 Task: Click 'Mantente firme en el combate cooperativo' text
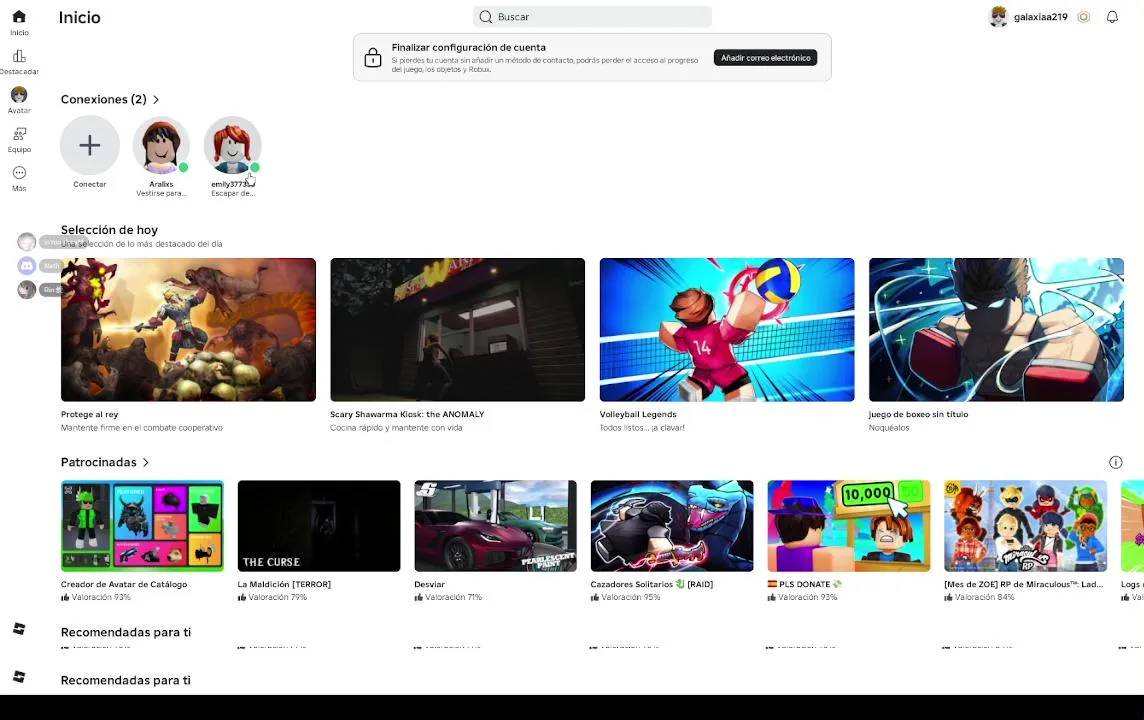(142, 428)
